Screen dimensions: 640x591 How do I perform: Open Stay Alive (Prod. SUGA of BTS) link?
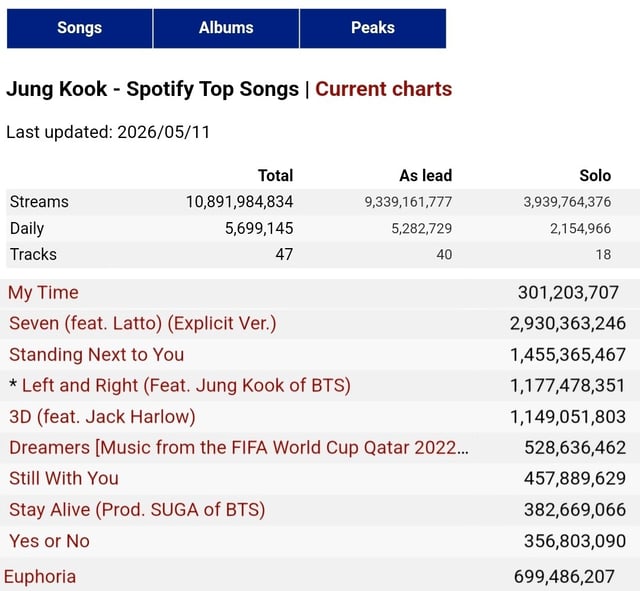[x=137, y=510]
